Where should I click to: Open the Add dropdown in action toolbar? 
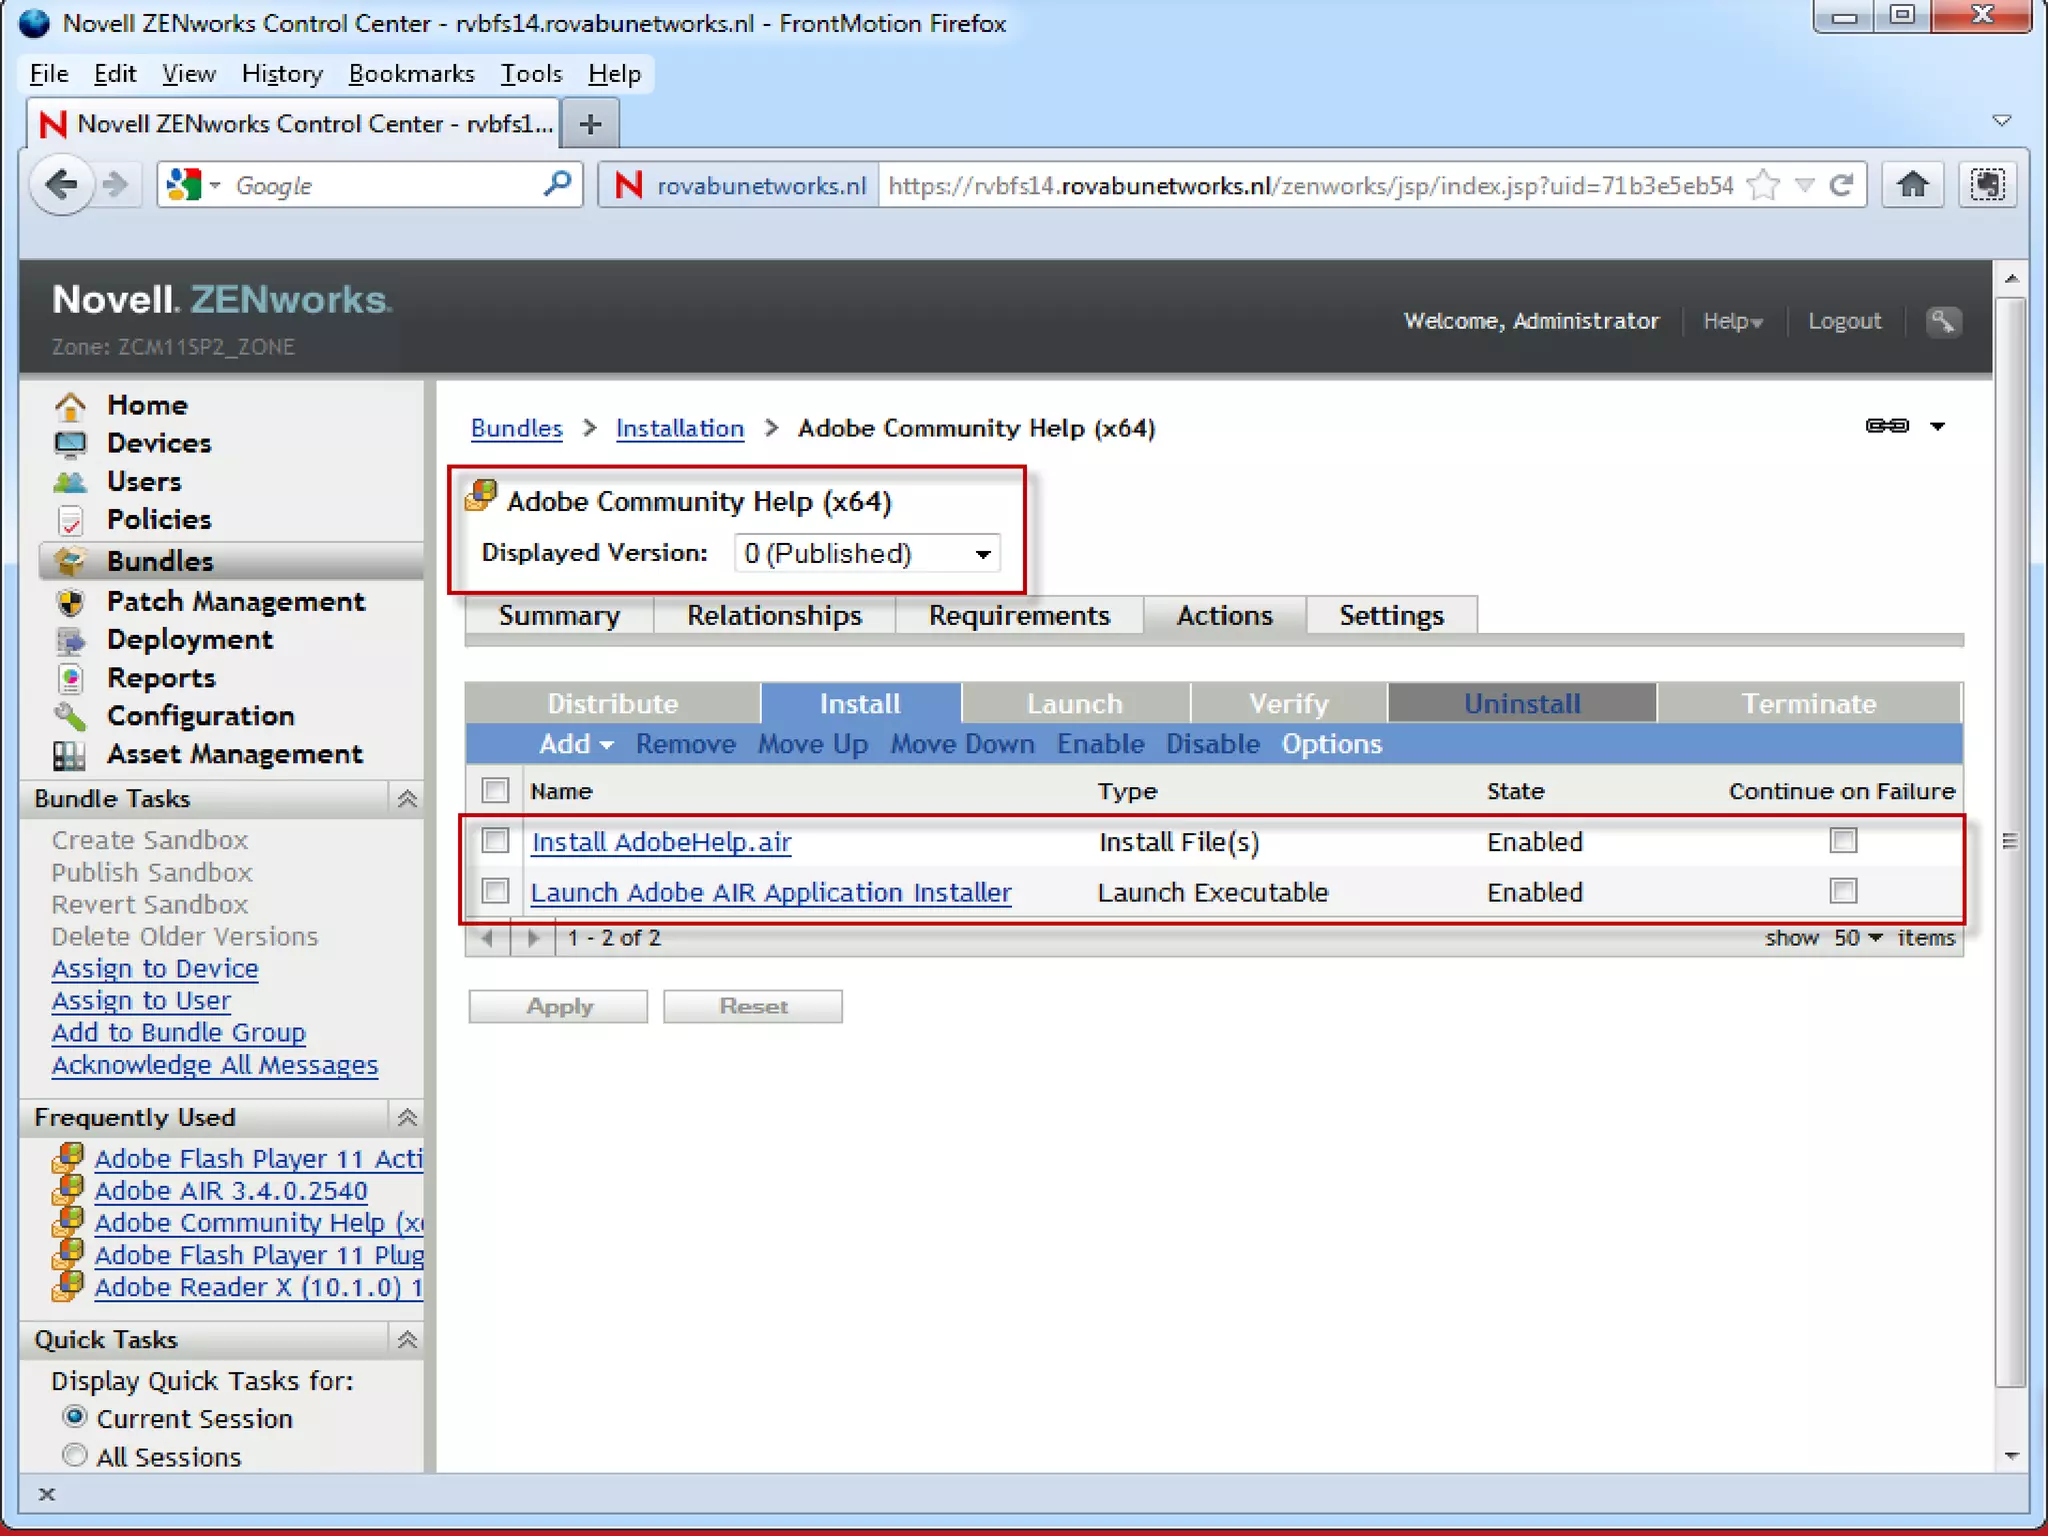(x=576, y=744)
